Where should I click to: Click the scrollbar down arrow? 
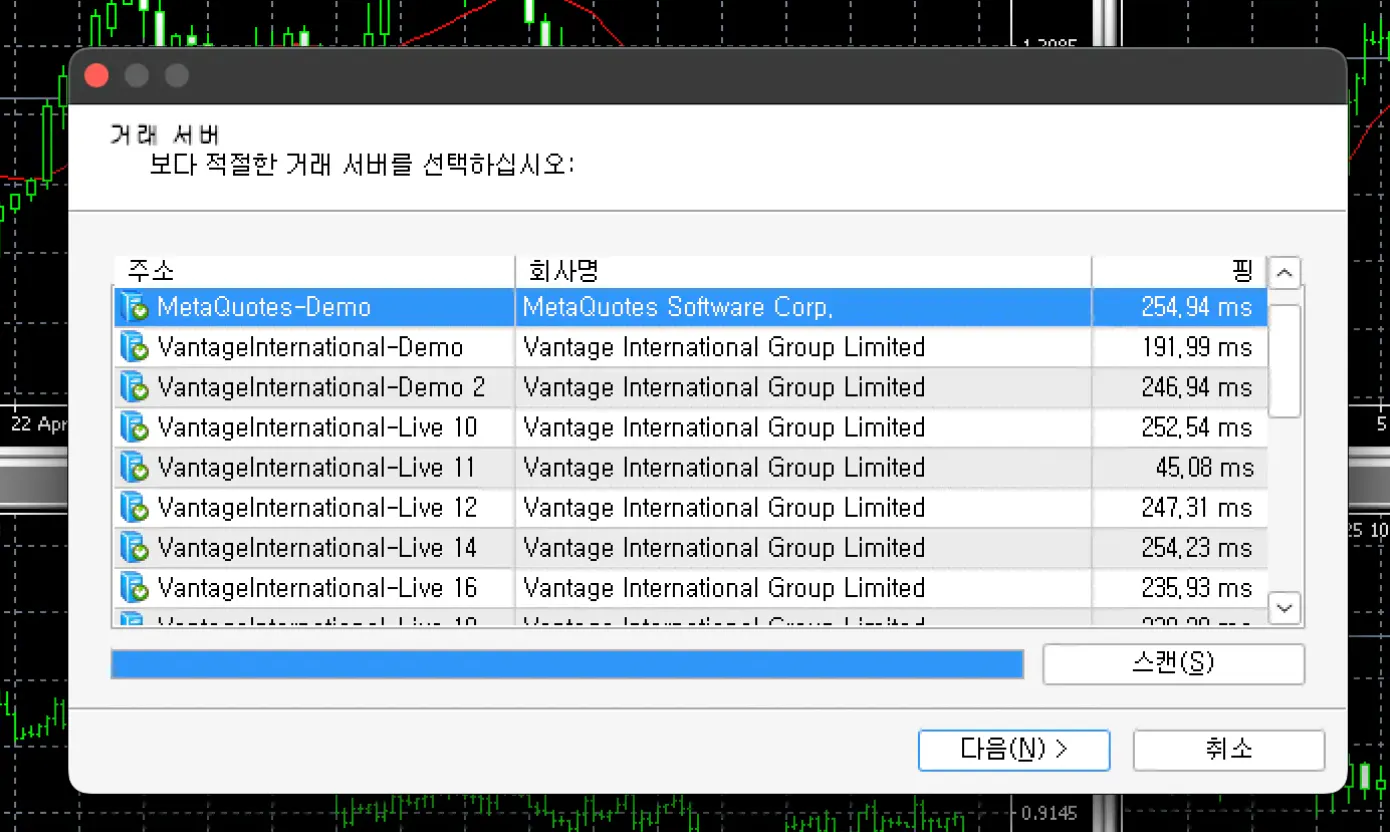point(1283,607)
